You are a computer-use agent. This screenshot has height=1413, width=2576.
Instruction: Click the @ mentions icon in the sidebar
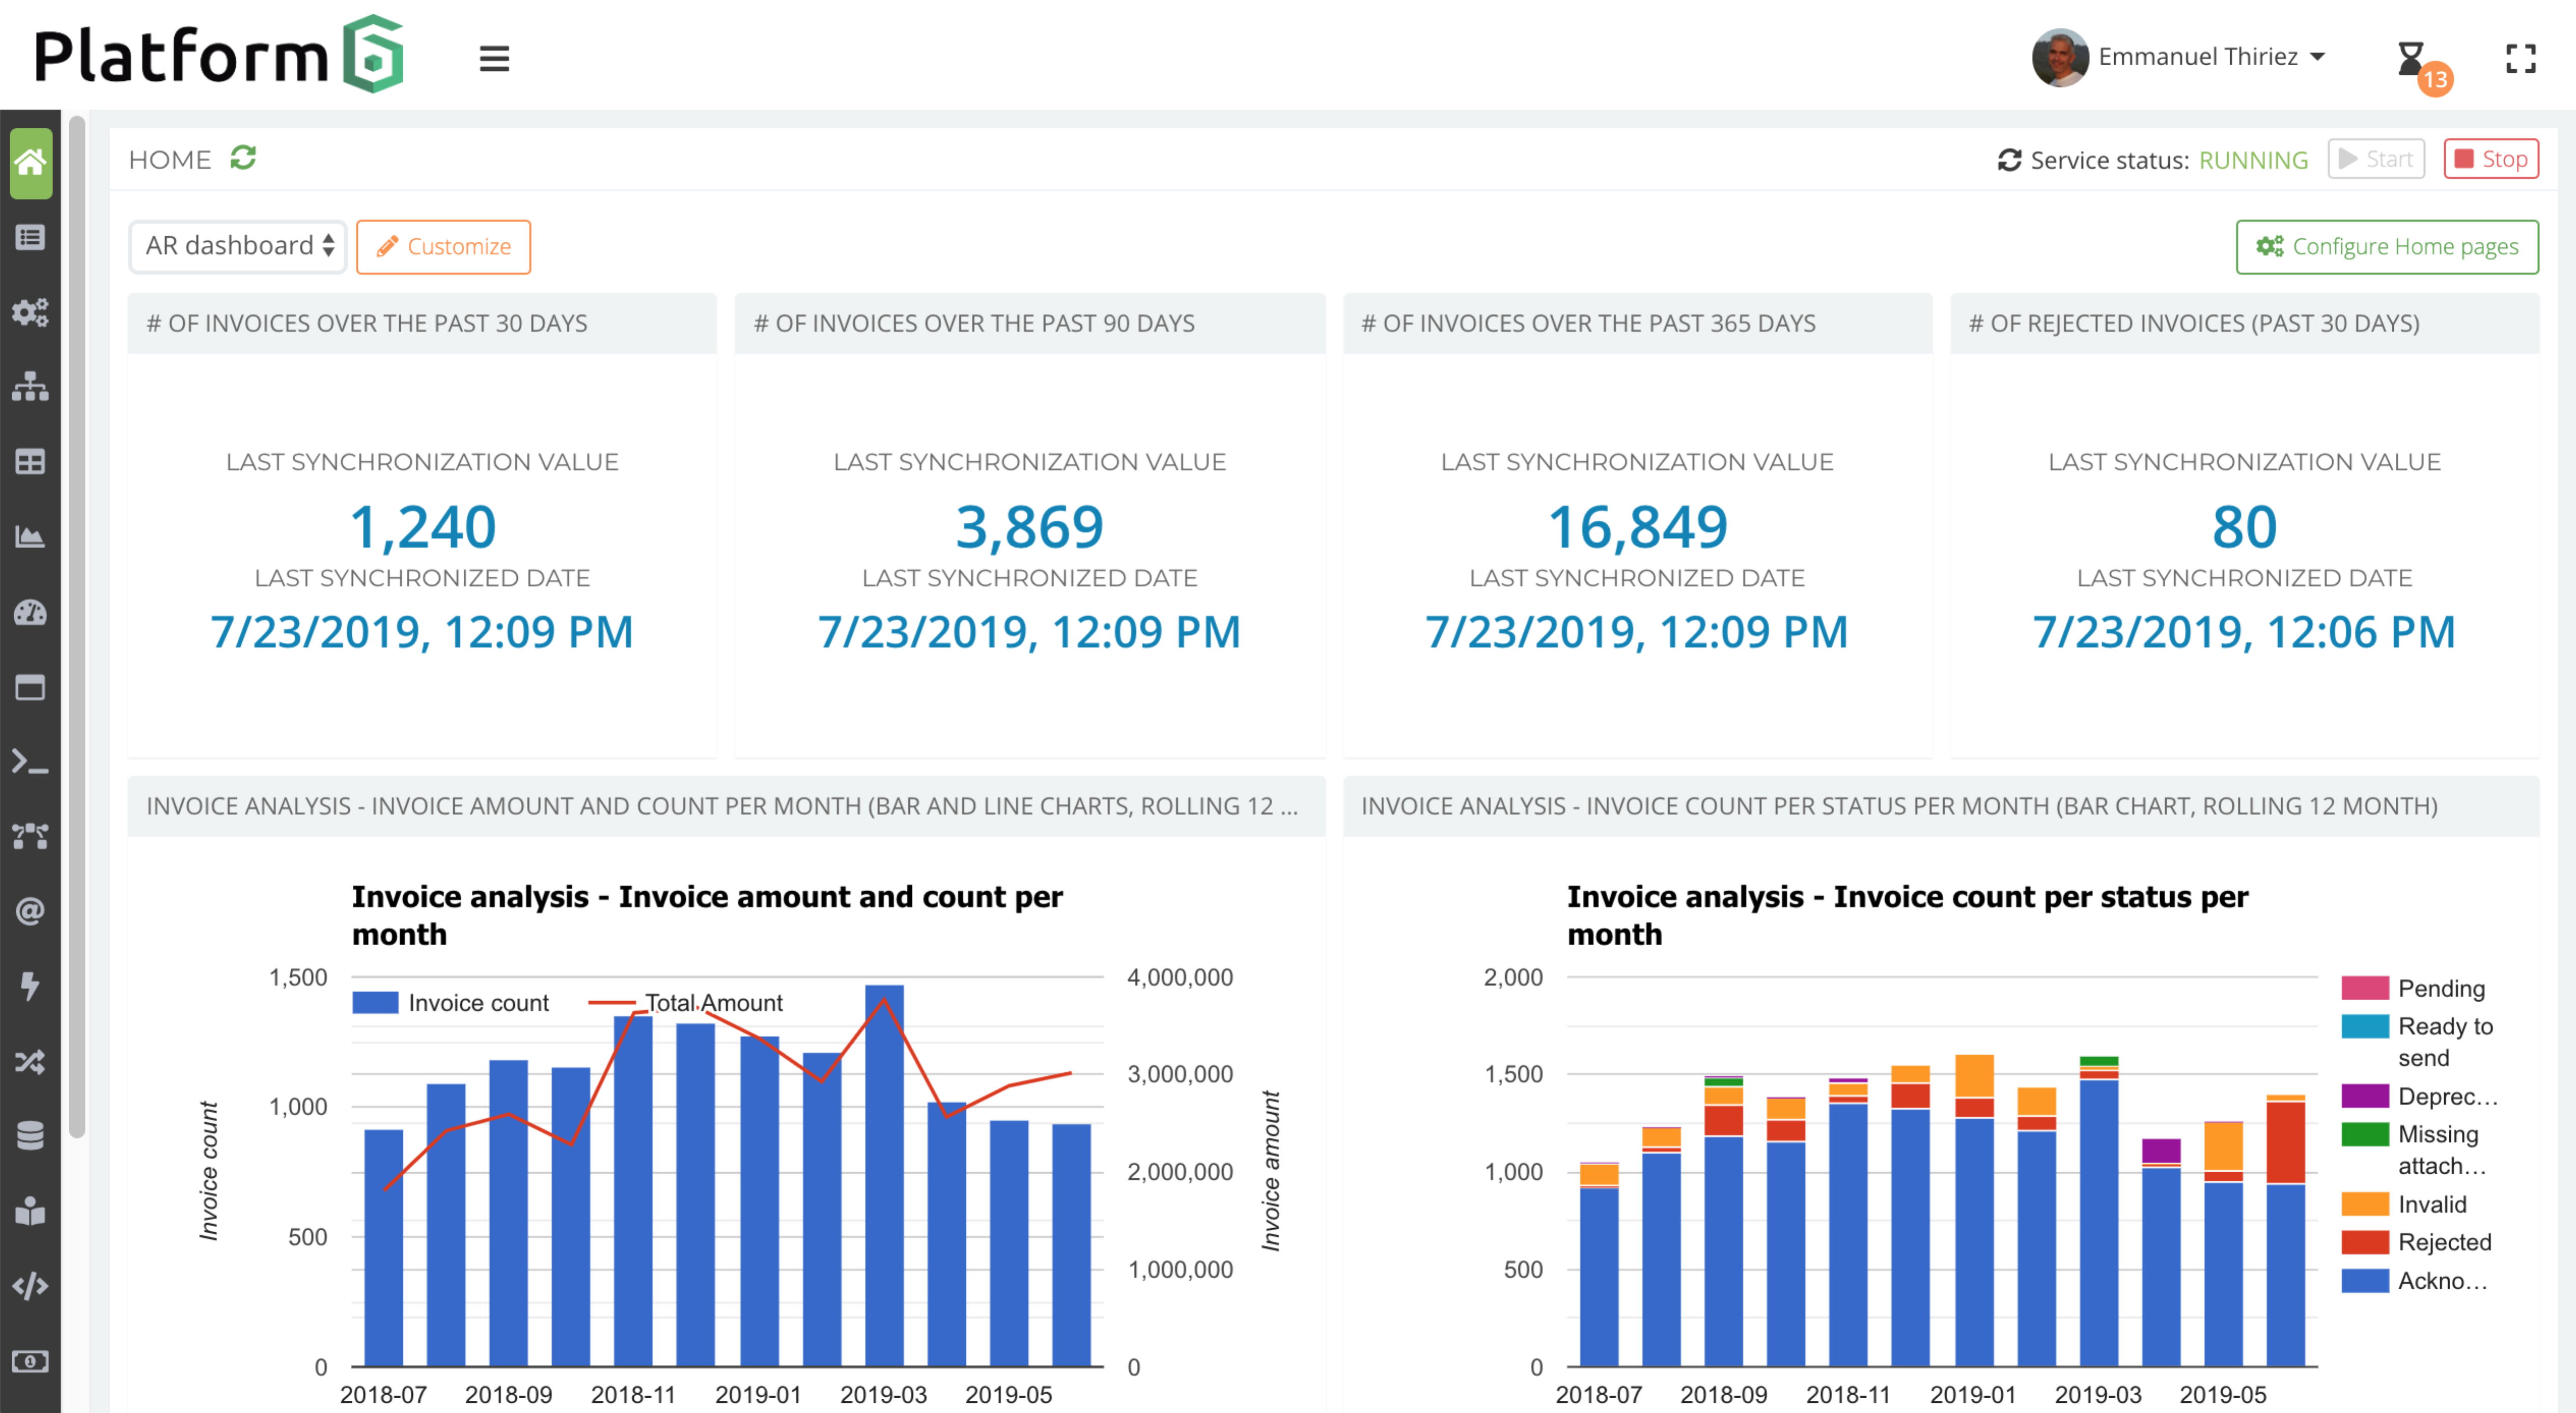coord(30,911)
